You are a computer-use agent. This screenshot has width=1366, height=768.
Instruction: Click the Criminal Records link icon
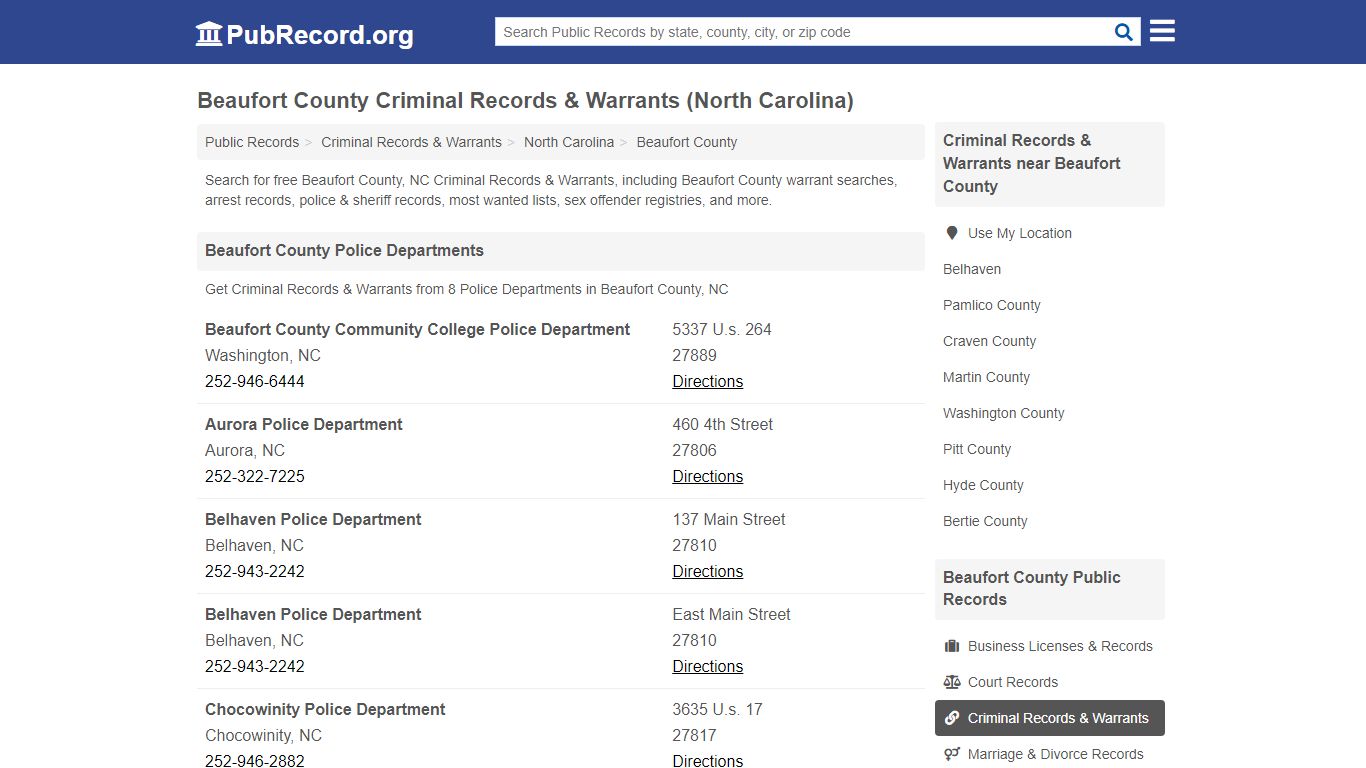tap(952, 718)
